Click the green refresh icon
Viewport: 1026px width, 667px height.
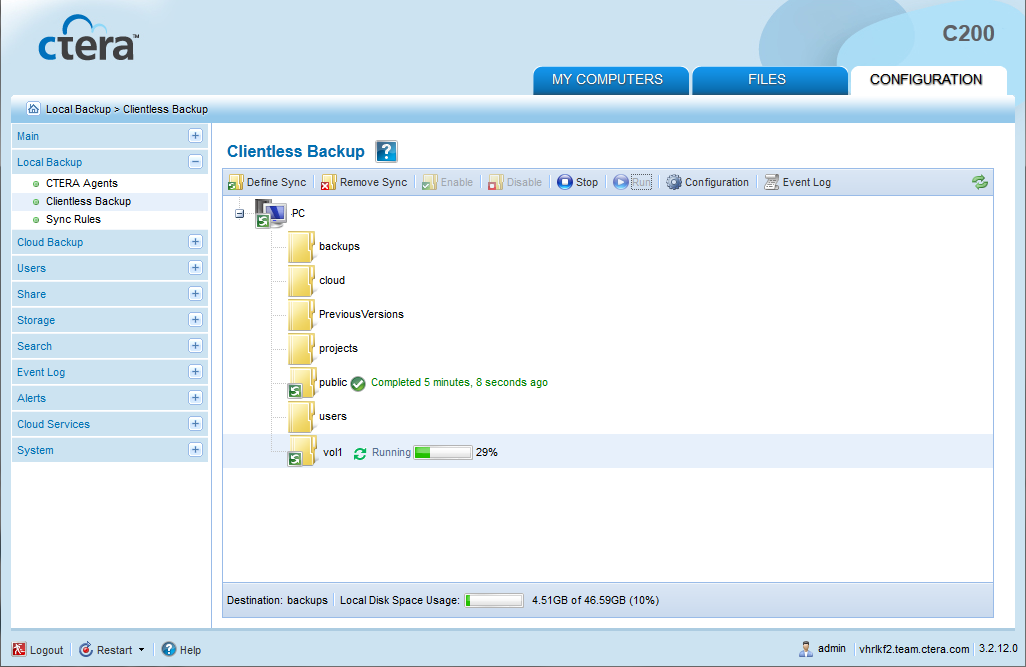coord(980,183)
